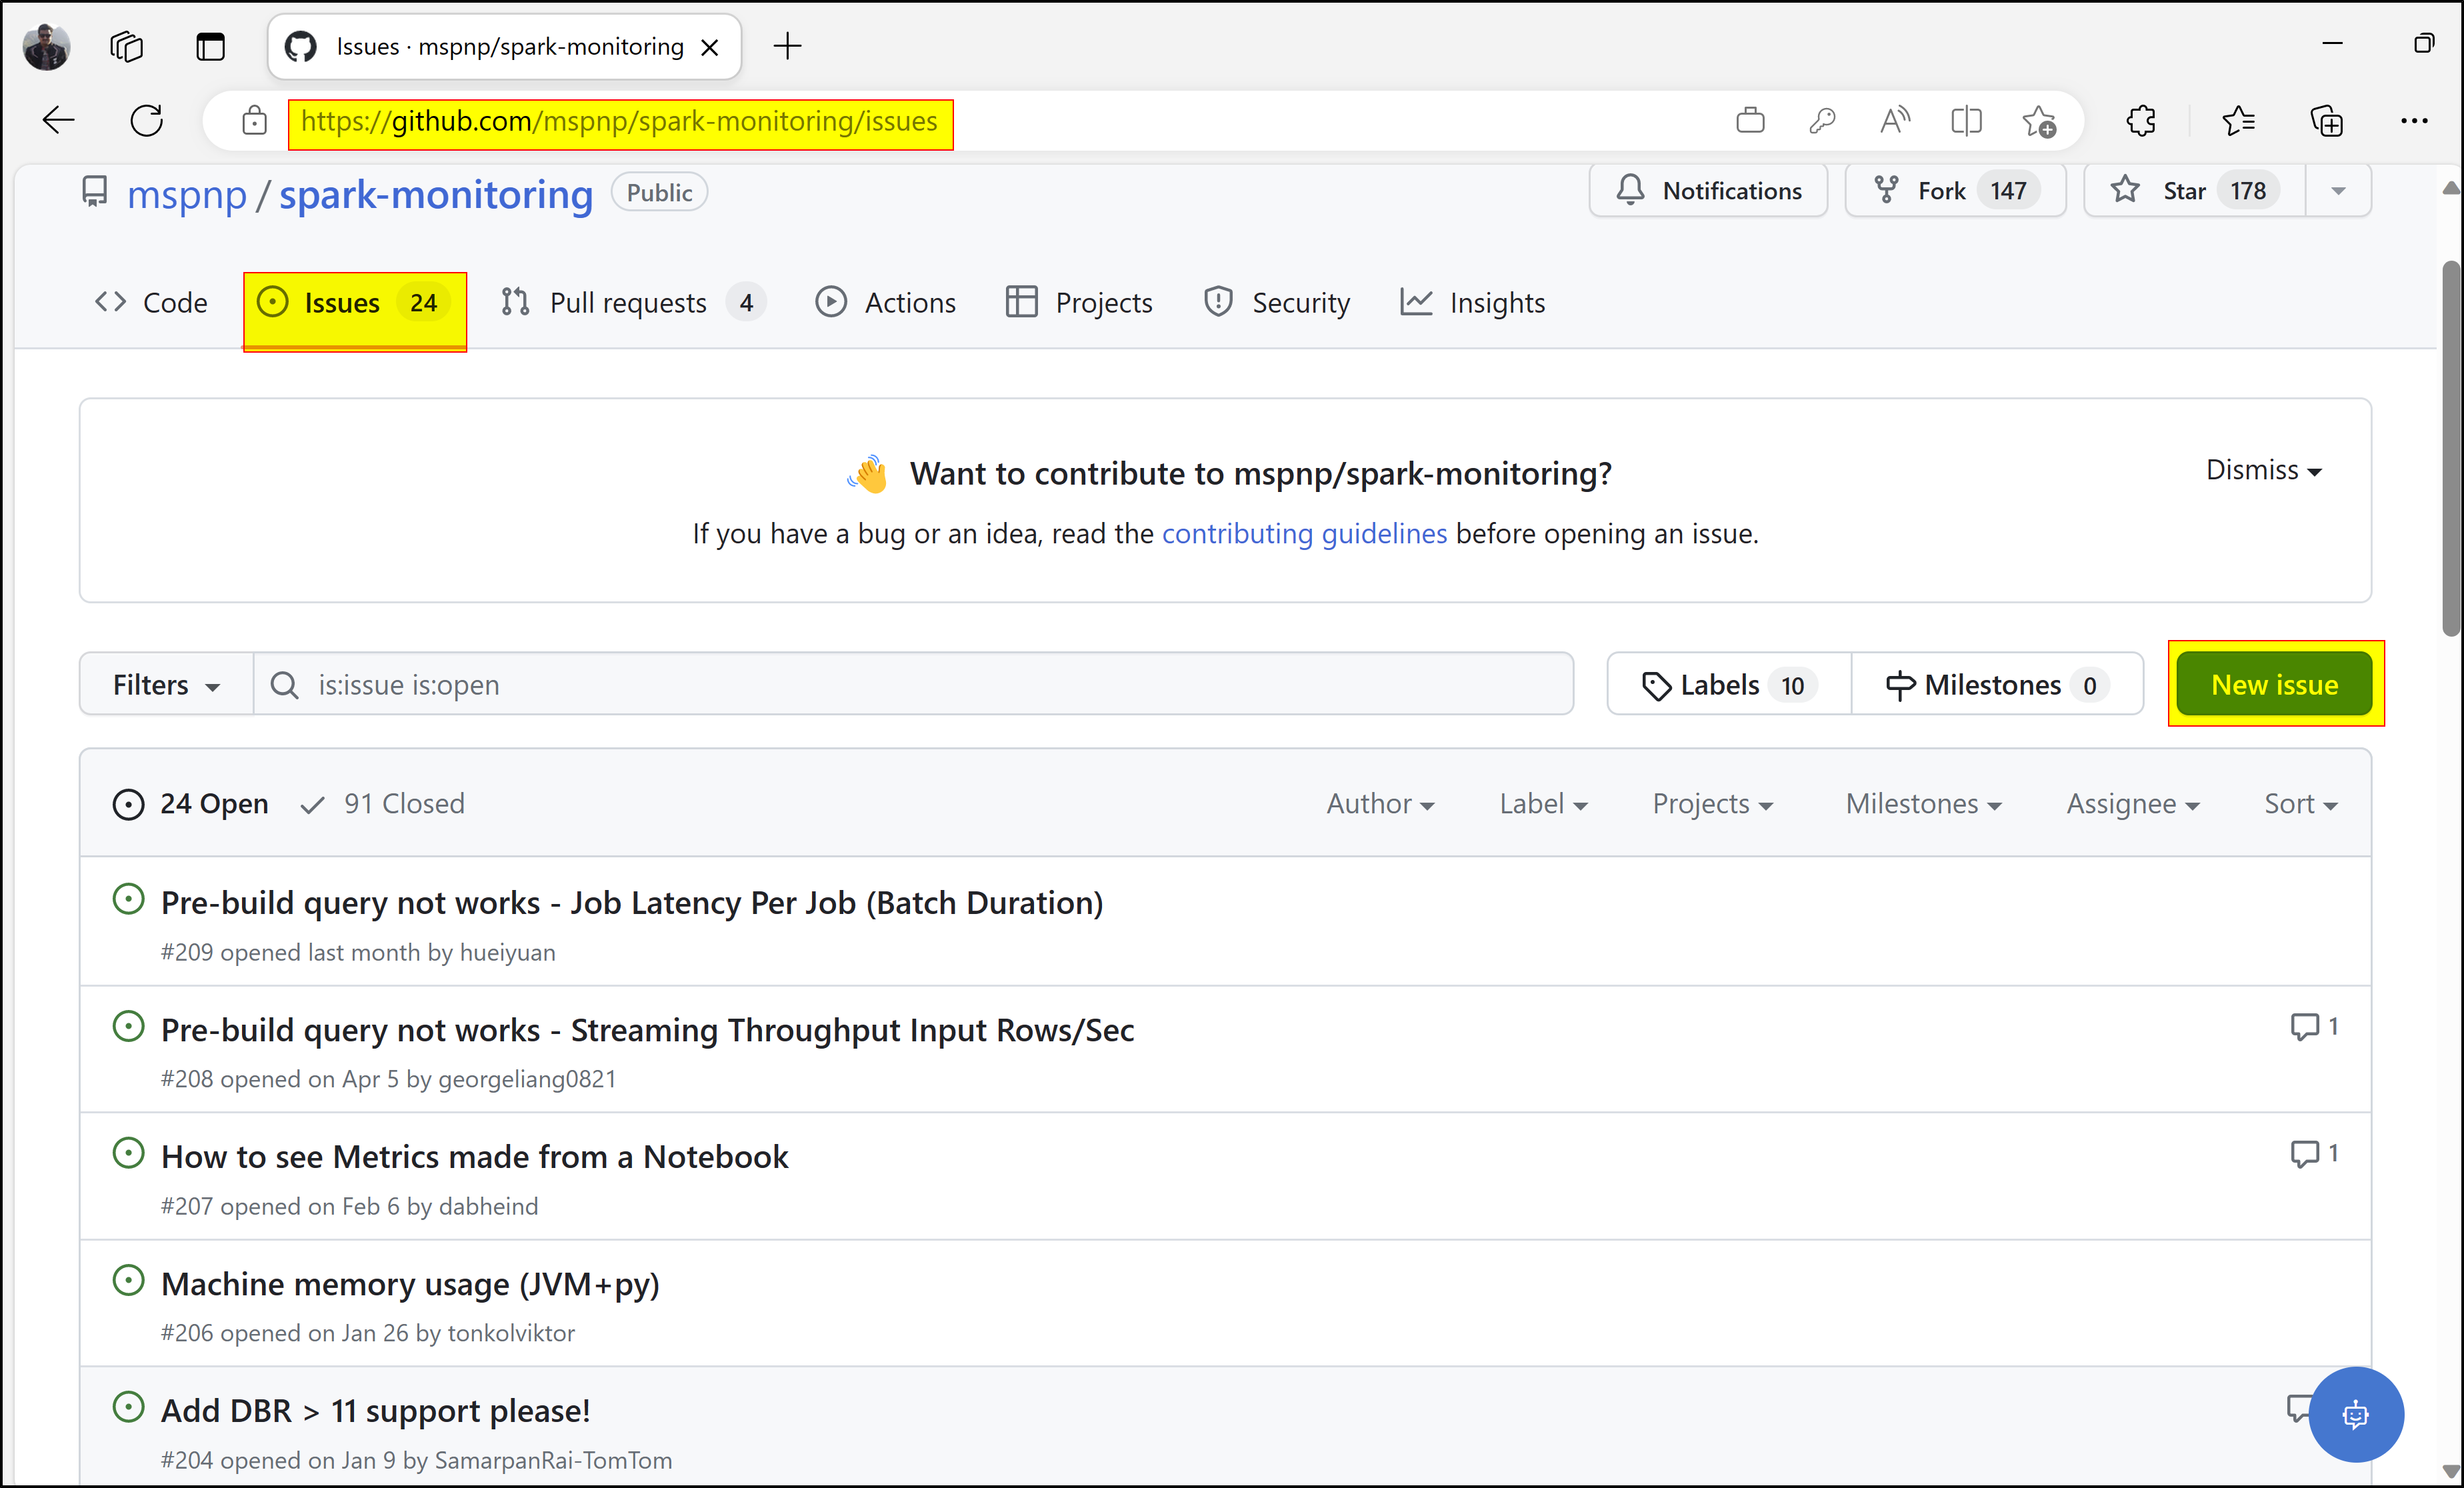Click the password key icon
Screen dimensions: 2464x1488
[1822, 121]
